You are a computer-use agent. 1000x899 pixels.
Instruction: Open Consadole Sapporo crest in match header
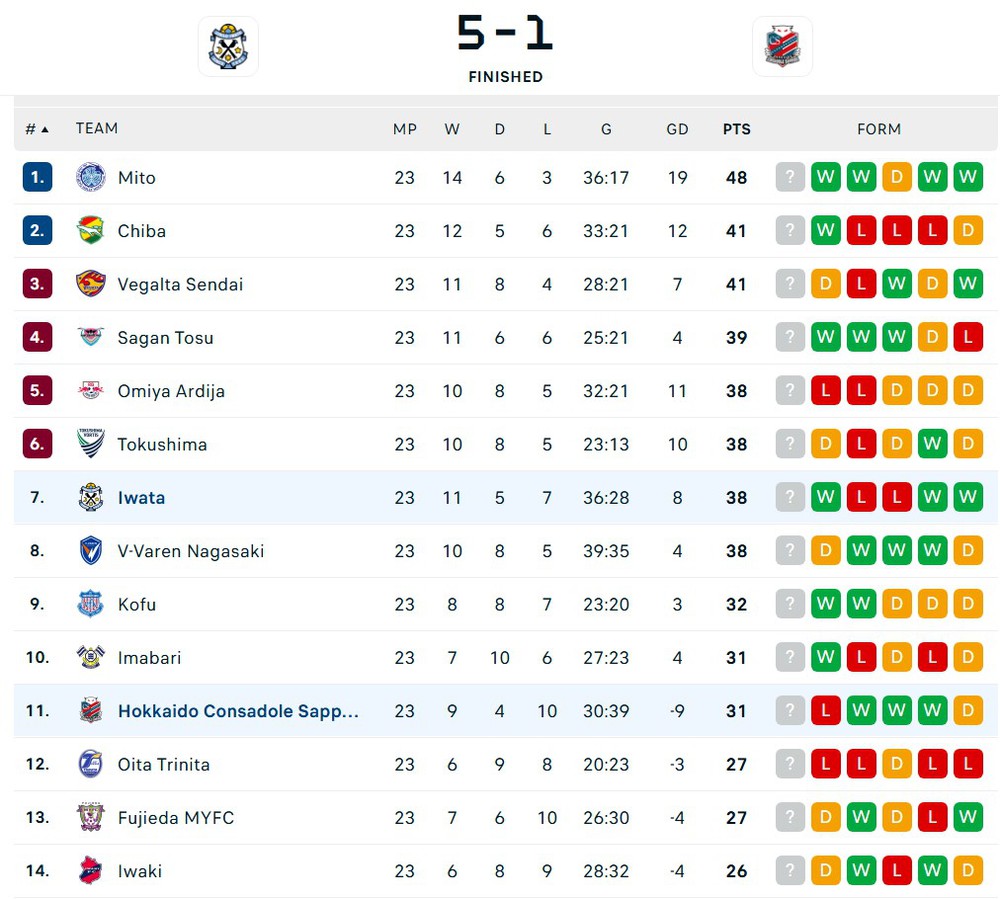[783, 47]
